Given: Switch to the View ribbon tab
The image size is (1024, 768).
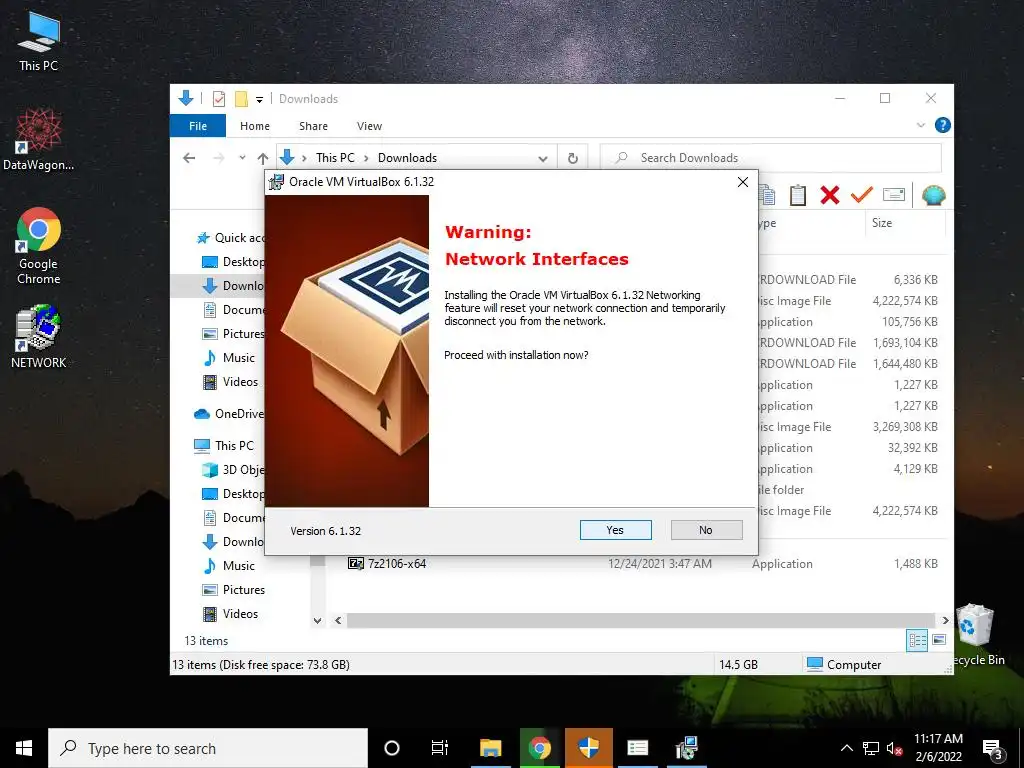Looking at the screenshot, I should pyautogui.click(x=369, y=126).
